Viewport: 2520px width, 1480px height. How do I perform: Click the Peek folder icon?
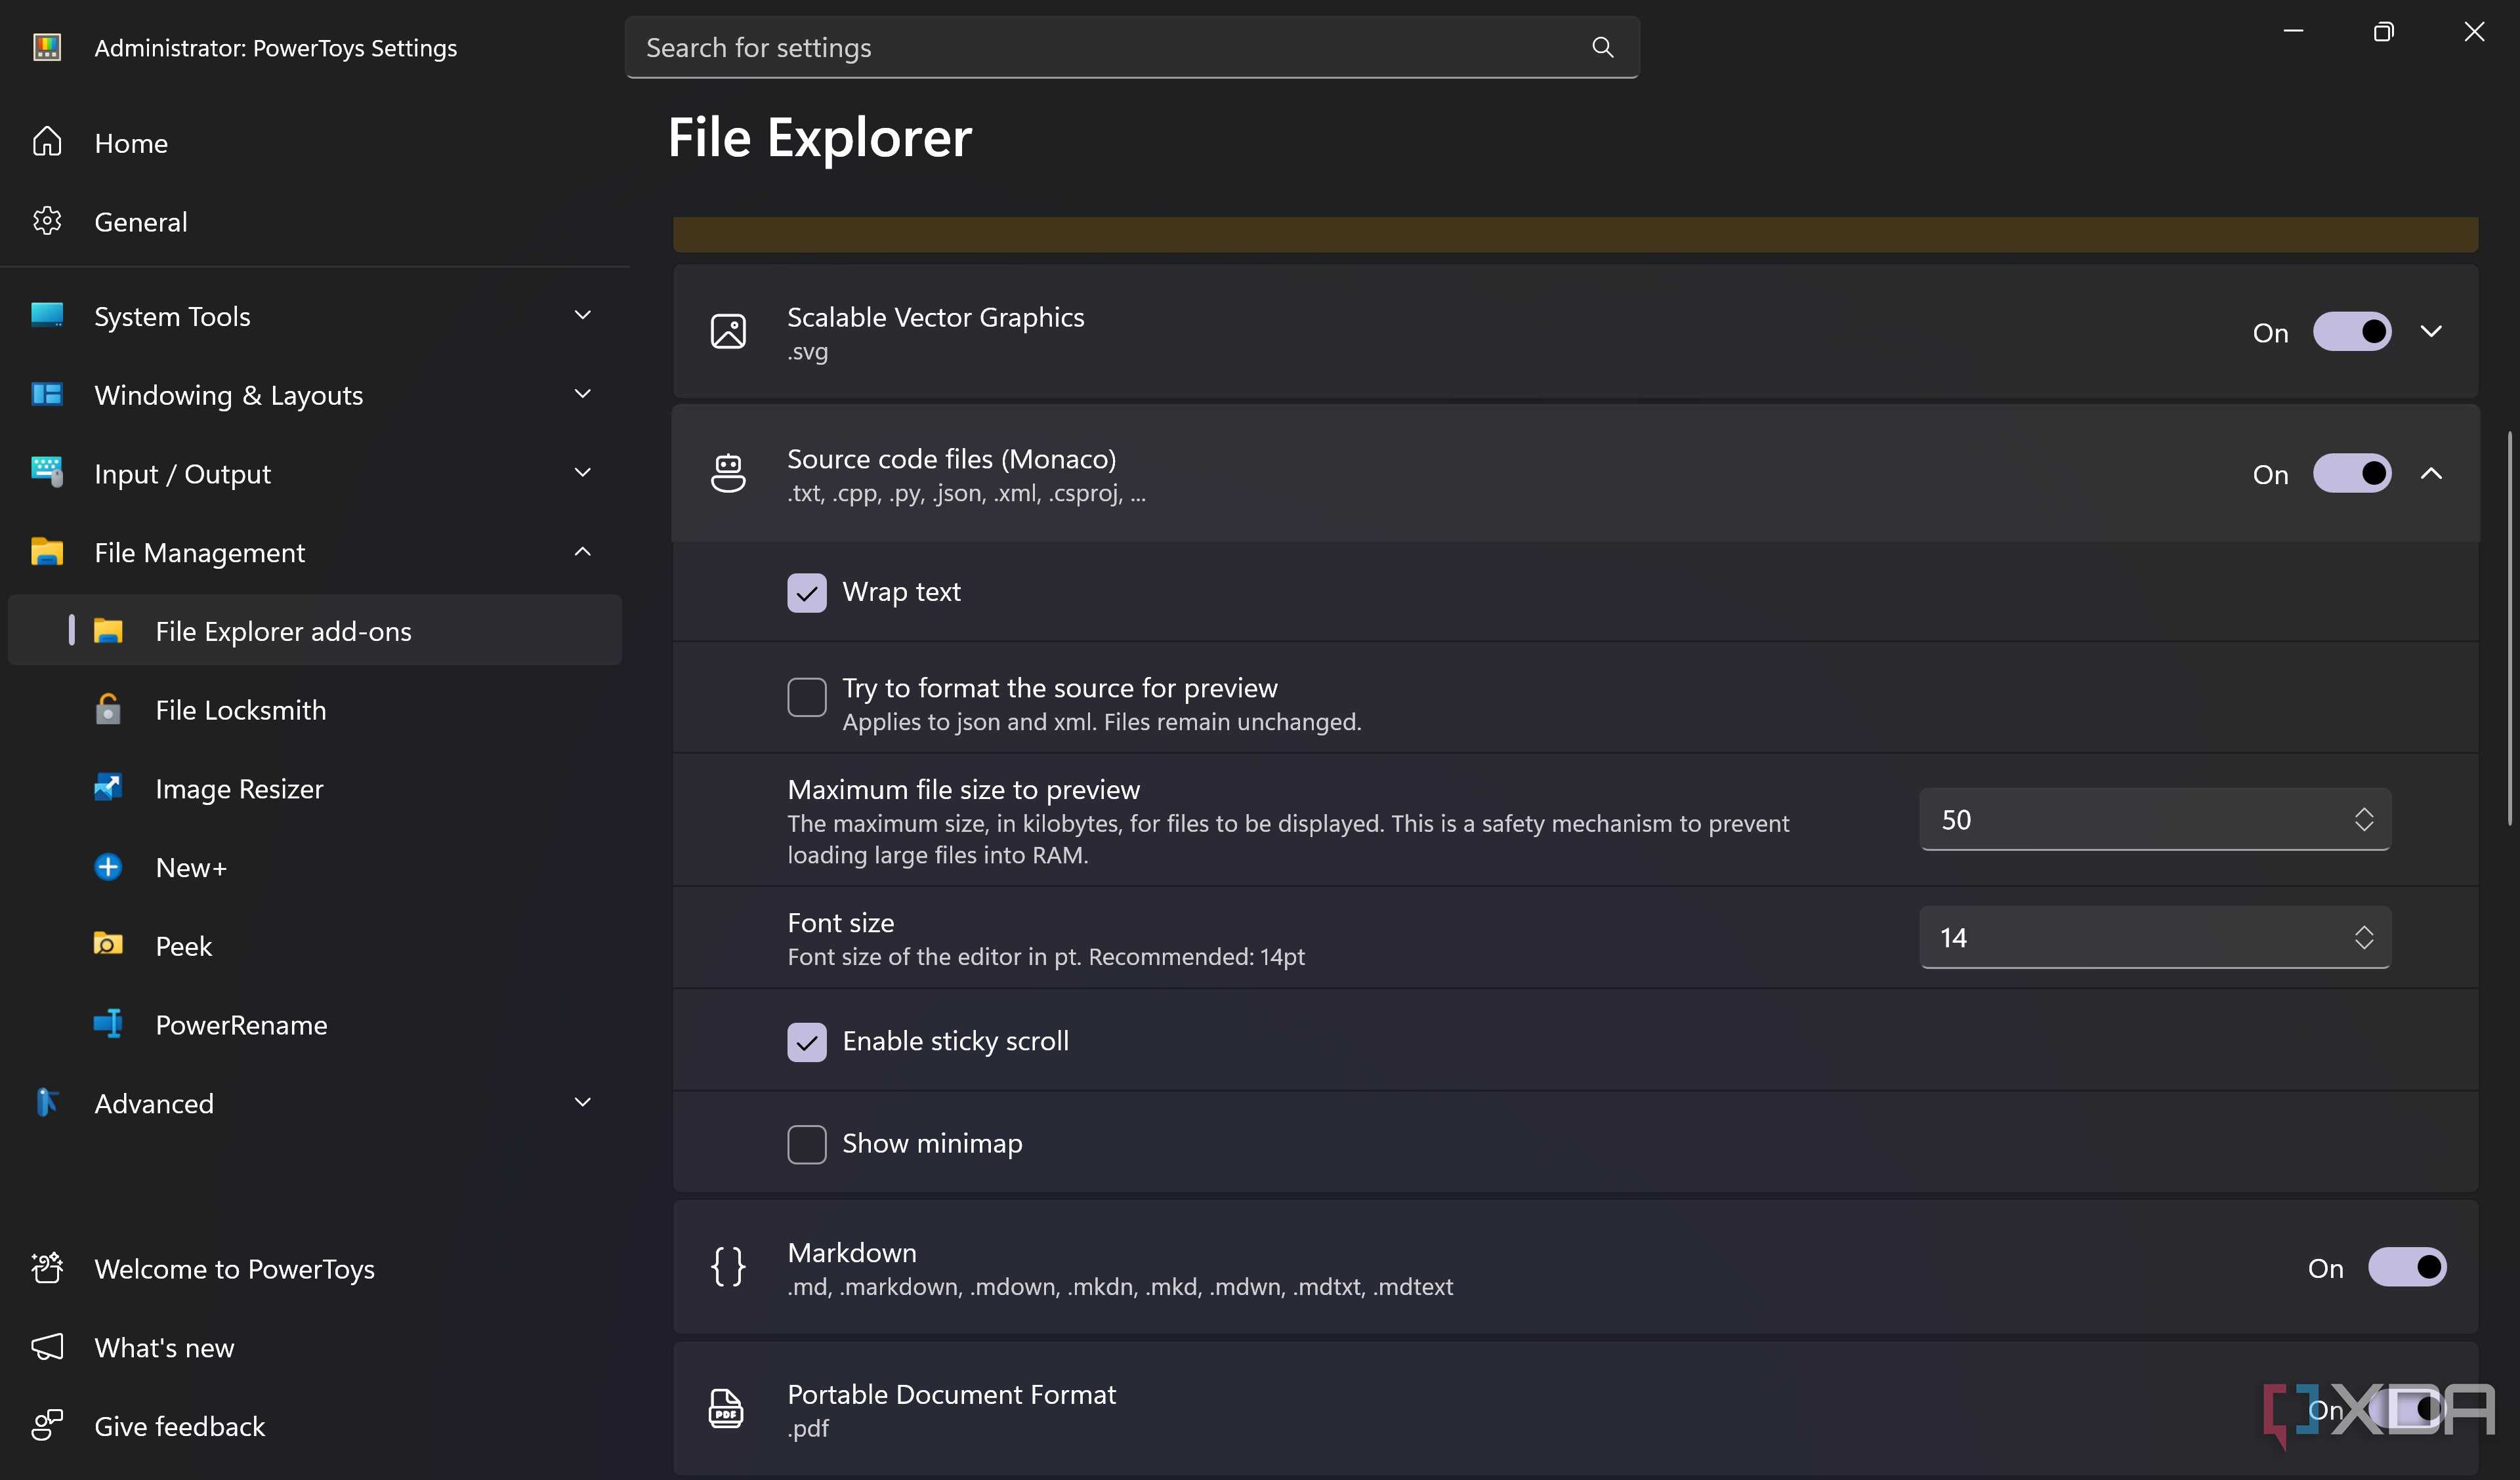tap(108, 945)
